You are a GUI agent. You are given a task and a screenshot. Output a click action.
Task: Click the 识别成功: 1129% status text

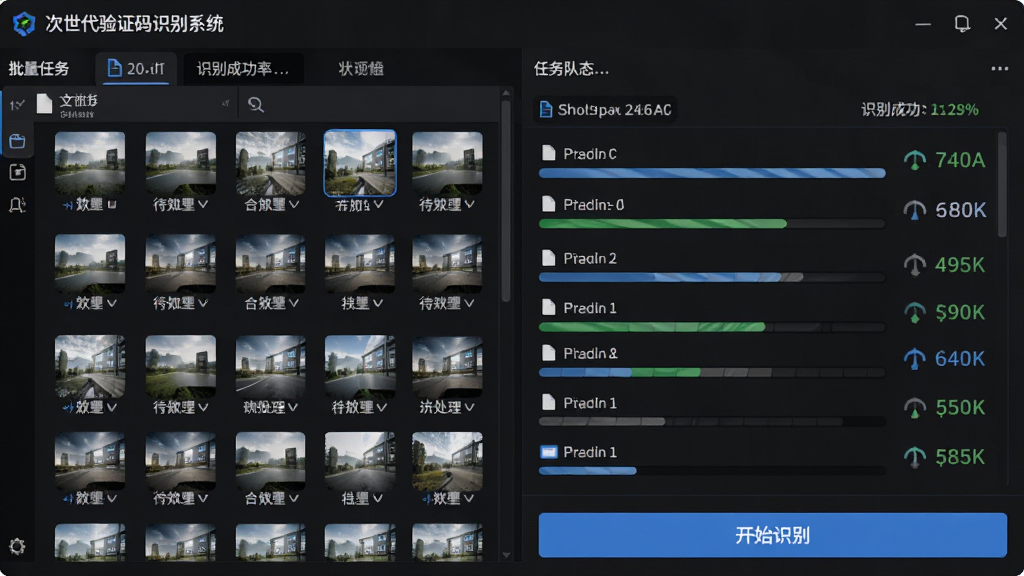coord(920,110)
